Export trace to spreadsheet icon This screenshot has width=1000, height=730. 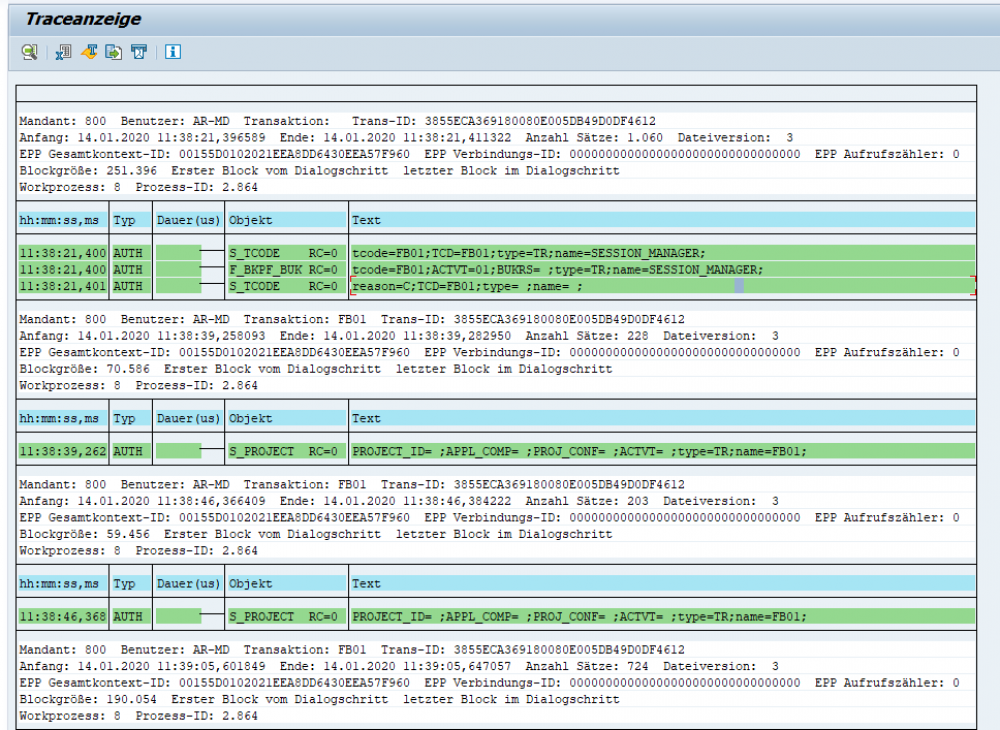[x=63, y=52]
